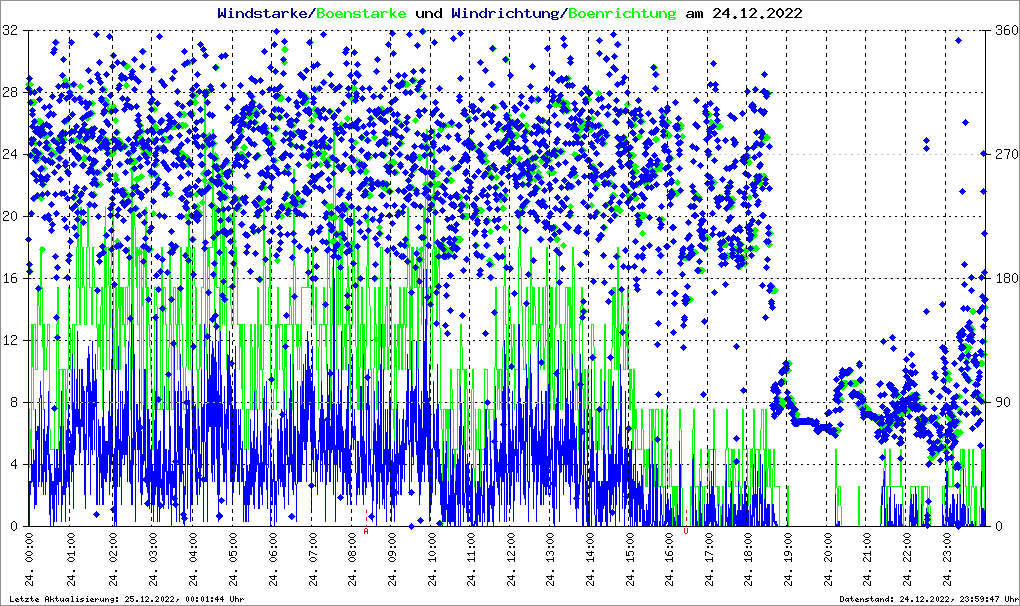The width and height of the screenshot is (1020, 606).
Task: Click the 05:00 time axis label
Action: click(233, 560)
